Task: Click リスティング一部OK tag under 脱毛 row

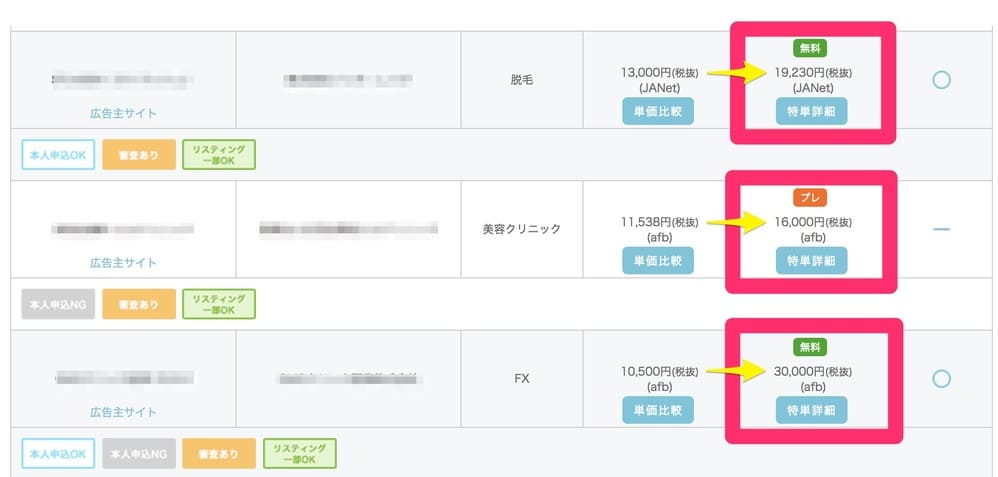Action: [x=219, y=155]
